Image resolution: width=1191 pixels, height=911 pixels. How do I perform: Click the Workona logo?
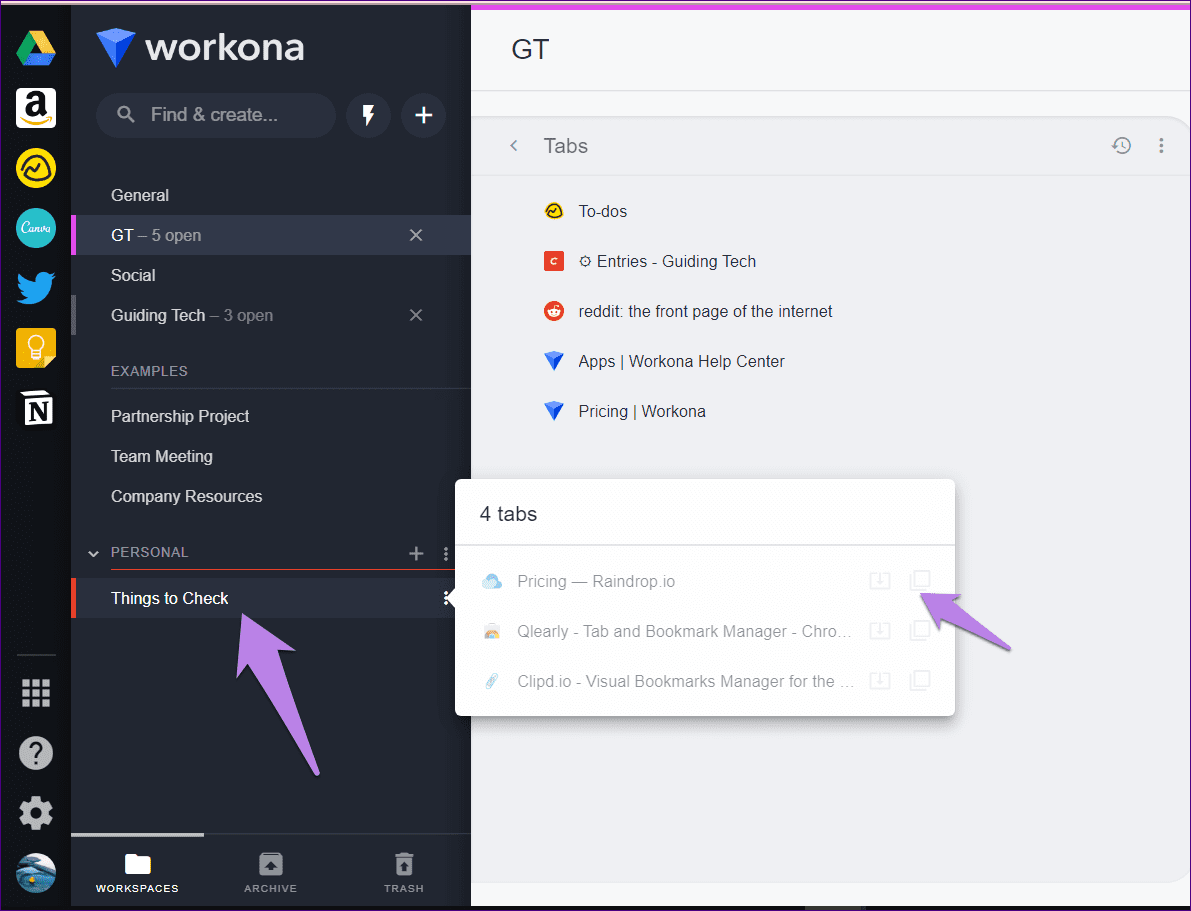201,47
